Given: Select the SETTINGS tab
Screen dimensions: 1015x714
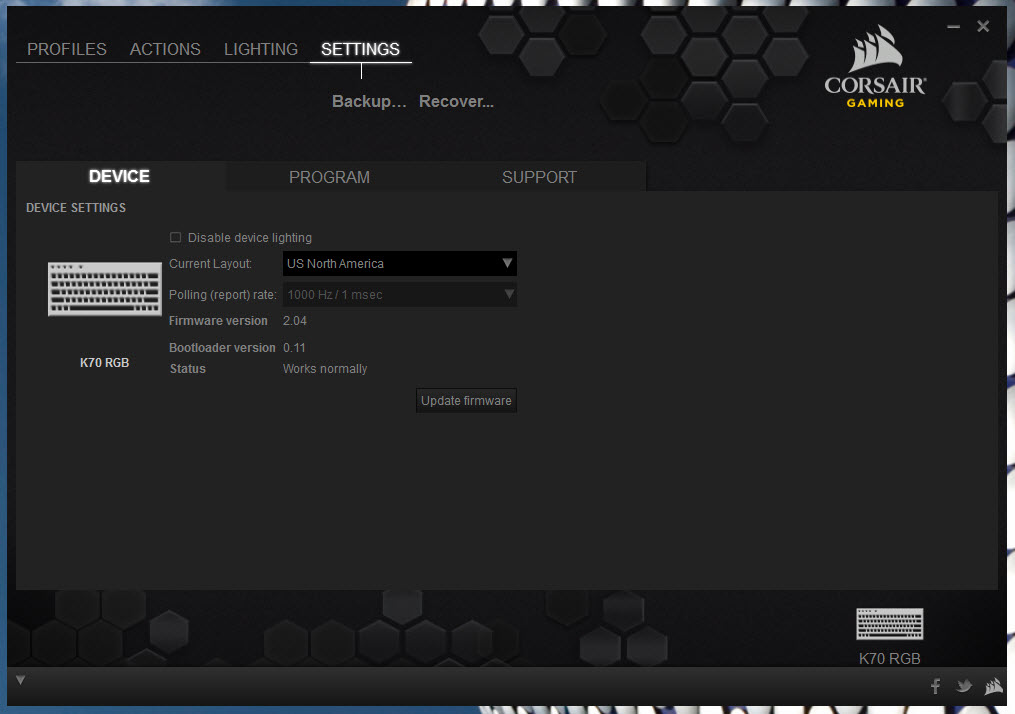Looking at the screenshot, I should click(x=361, y=49).
